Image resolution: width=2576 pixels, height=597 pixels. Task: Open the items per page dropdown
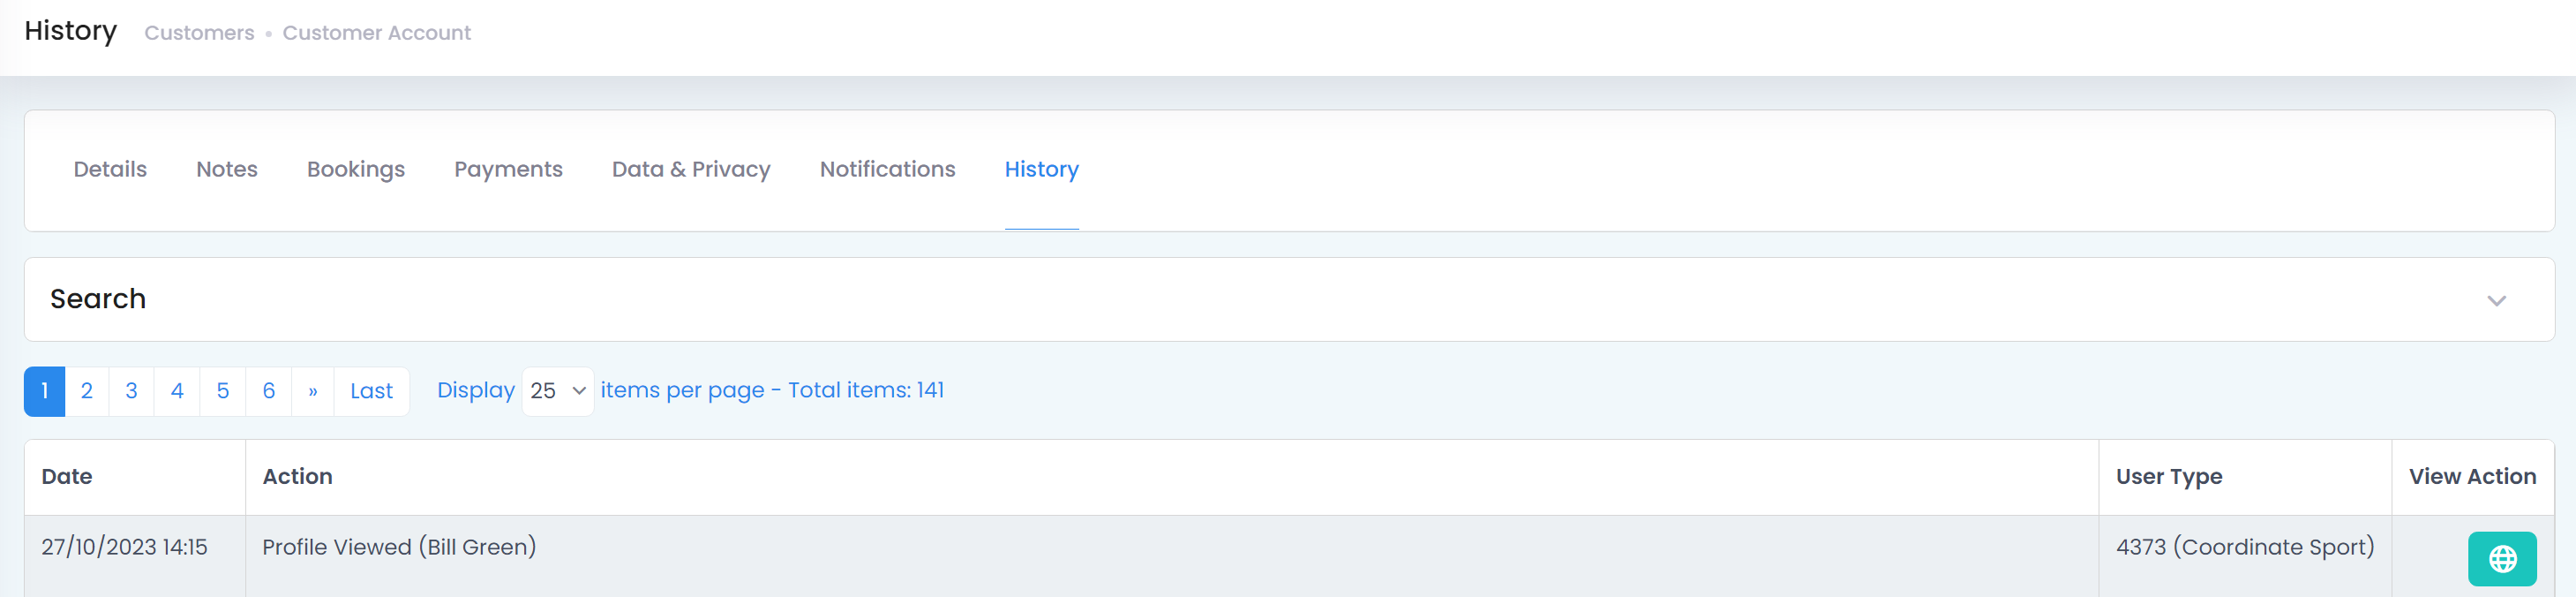[x=557, y=391]
